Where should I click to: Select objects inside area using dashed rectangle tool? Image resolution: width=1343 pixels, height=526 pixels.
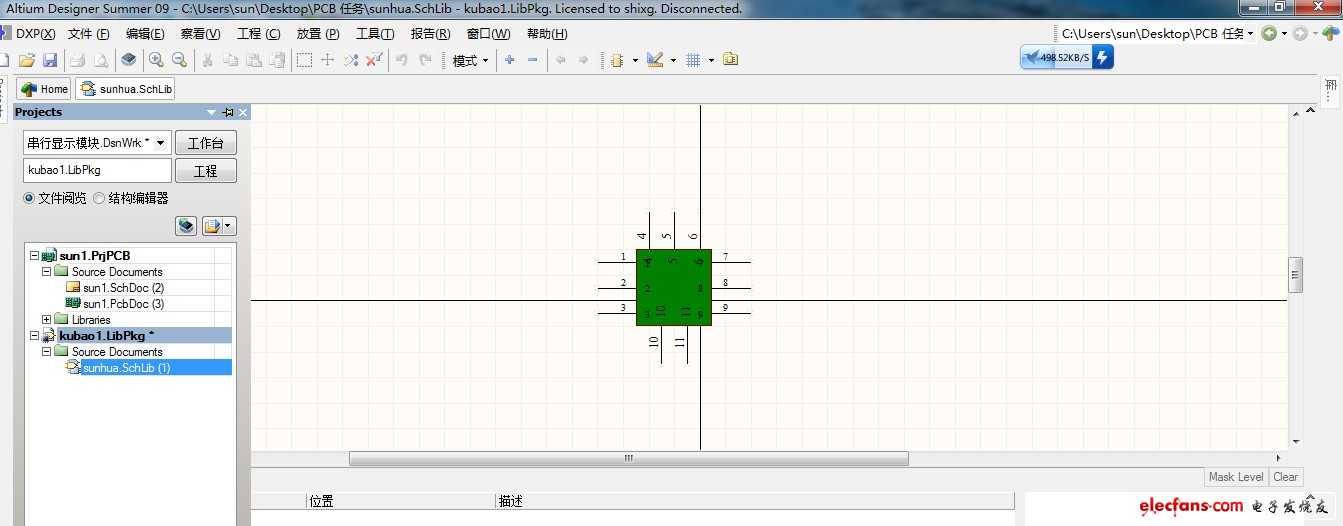pos(304,60)
